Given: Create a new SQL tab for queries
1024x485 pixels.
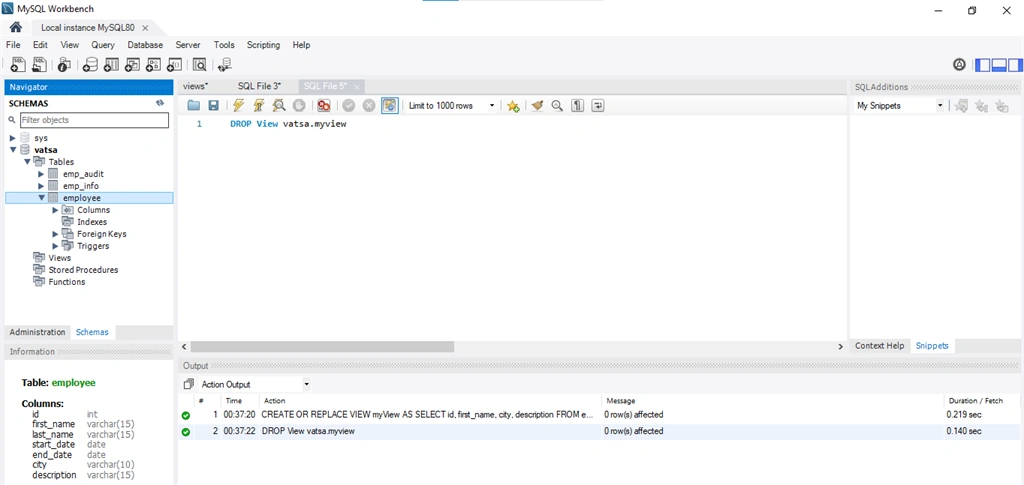Looking at the screenshot, I should [18, 64].
